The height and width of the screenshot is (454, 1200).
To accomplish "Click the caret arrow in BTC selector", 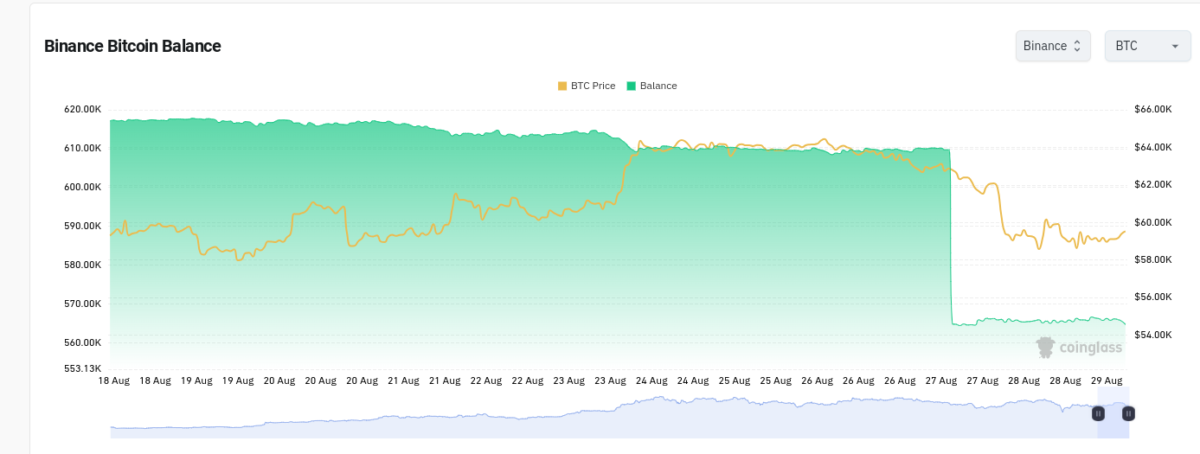I will pyautogui.click(x=1174, y=46).
